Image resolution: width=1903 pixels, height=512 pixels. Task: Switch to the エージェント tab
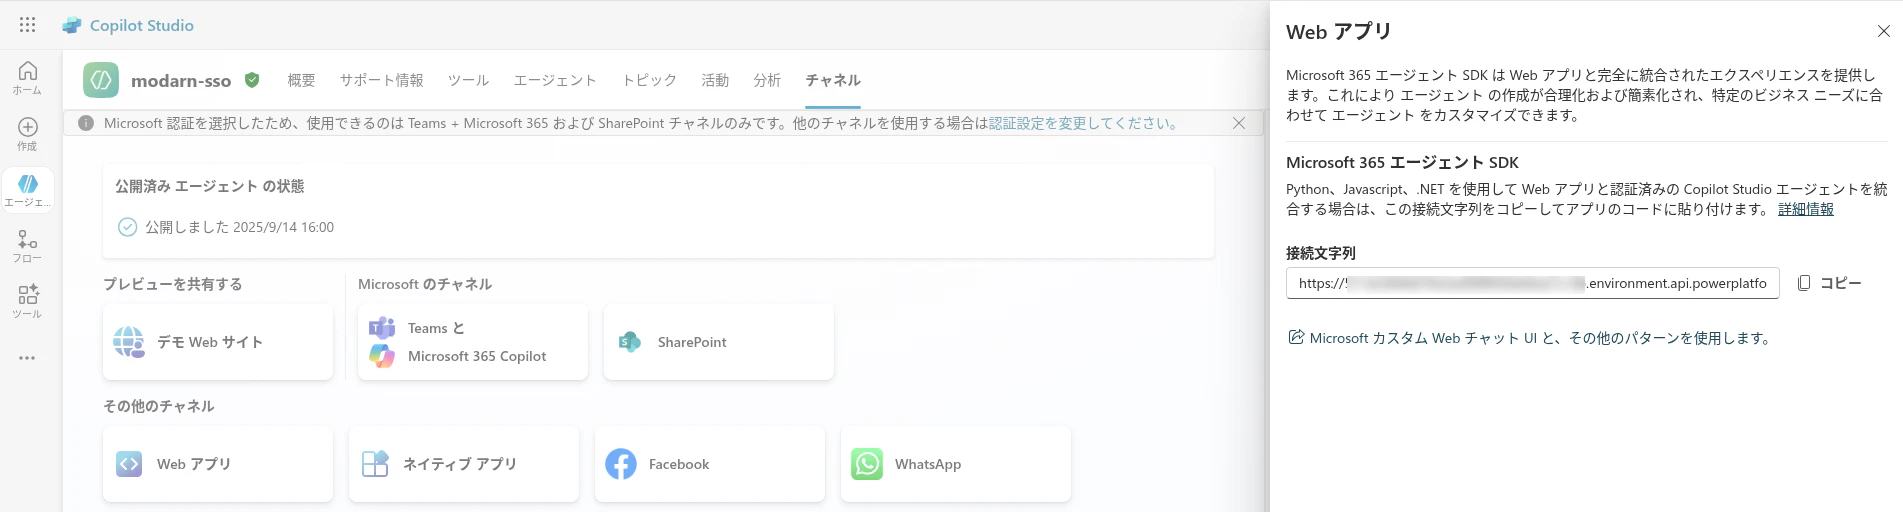(x=555, y=80)
